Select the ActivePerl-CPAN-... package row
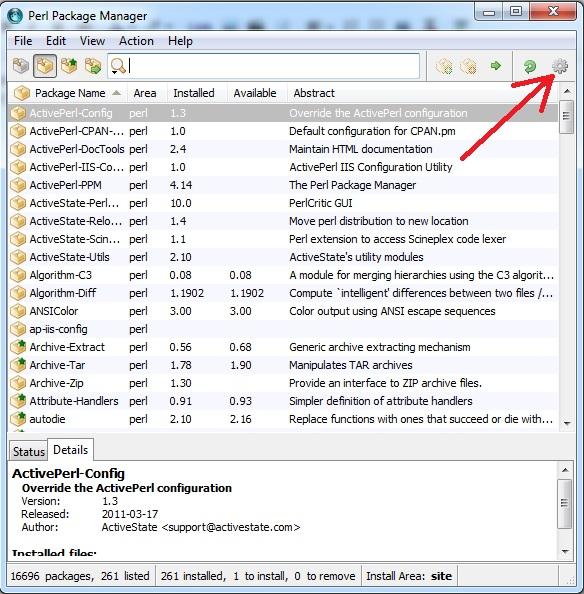This screenshot has width=584, height=594. click(283, 131)
